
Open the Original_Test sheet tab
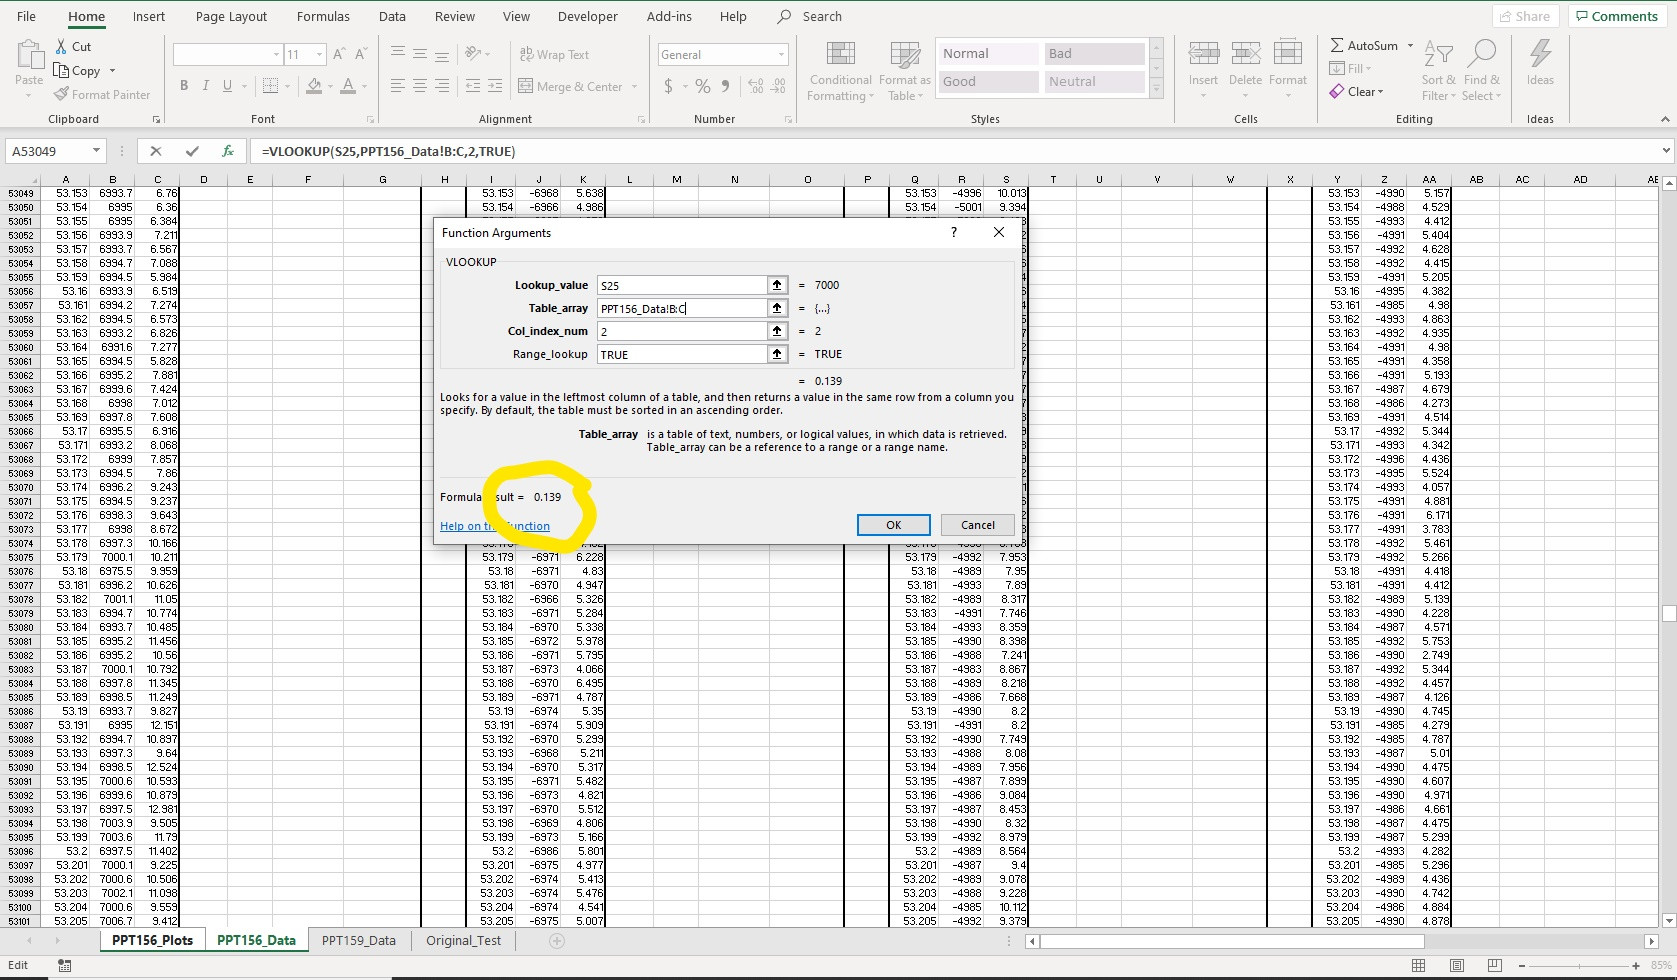[x=463, y=940]
